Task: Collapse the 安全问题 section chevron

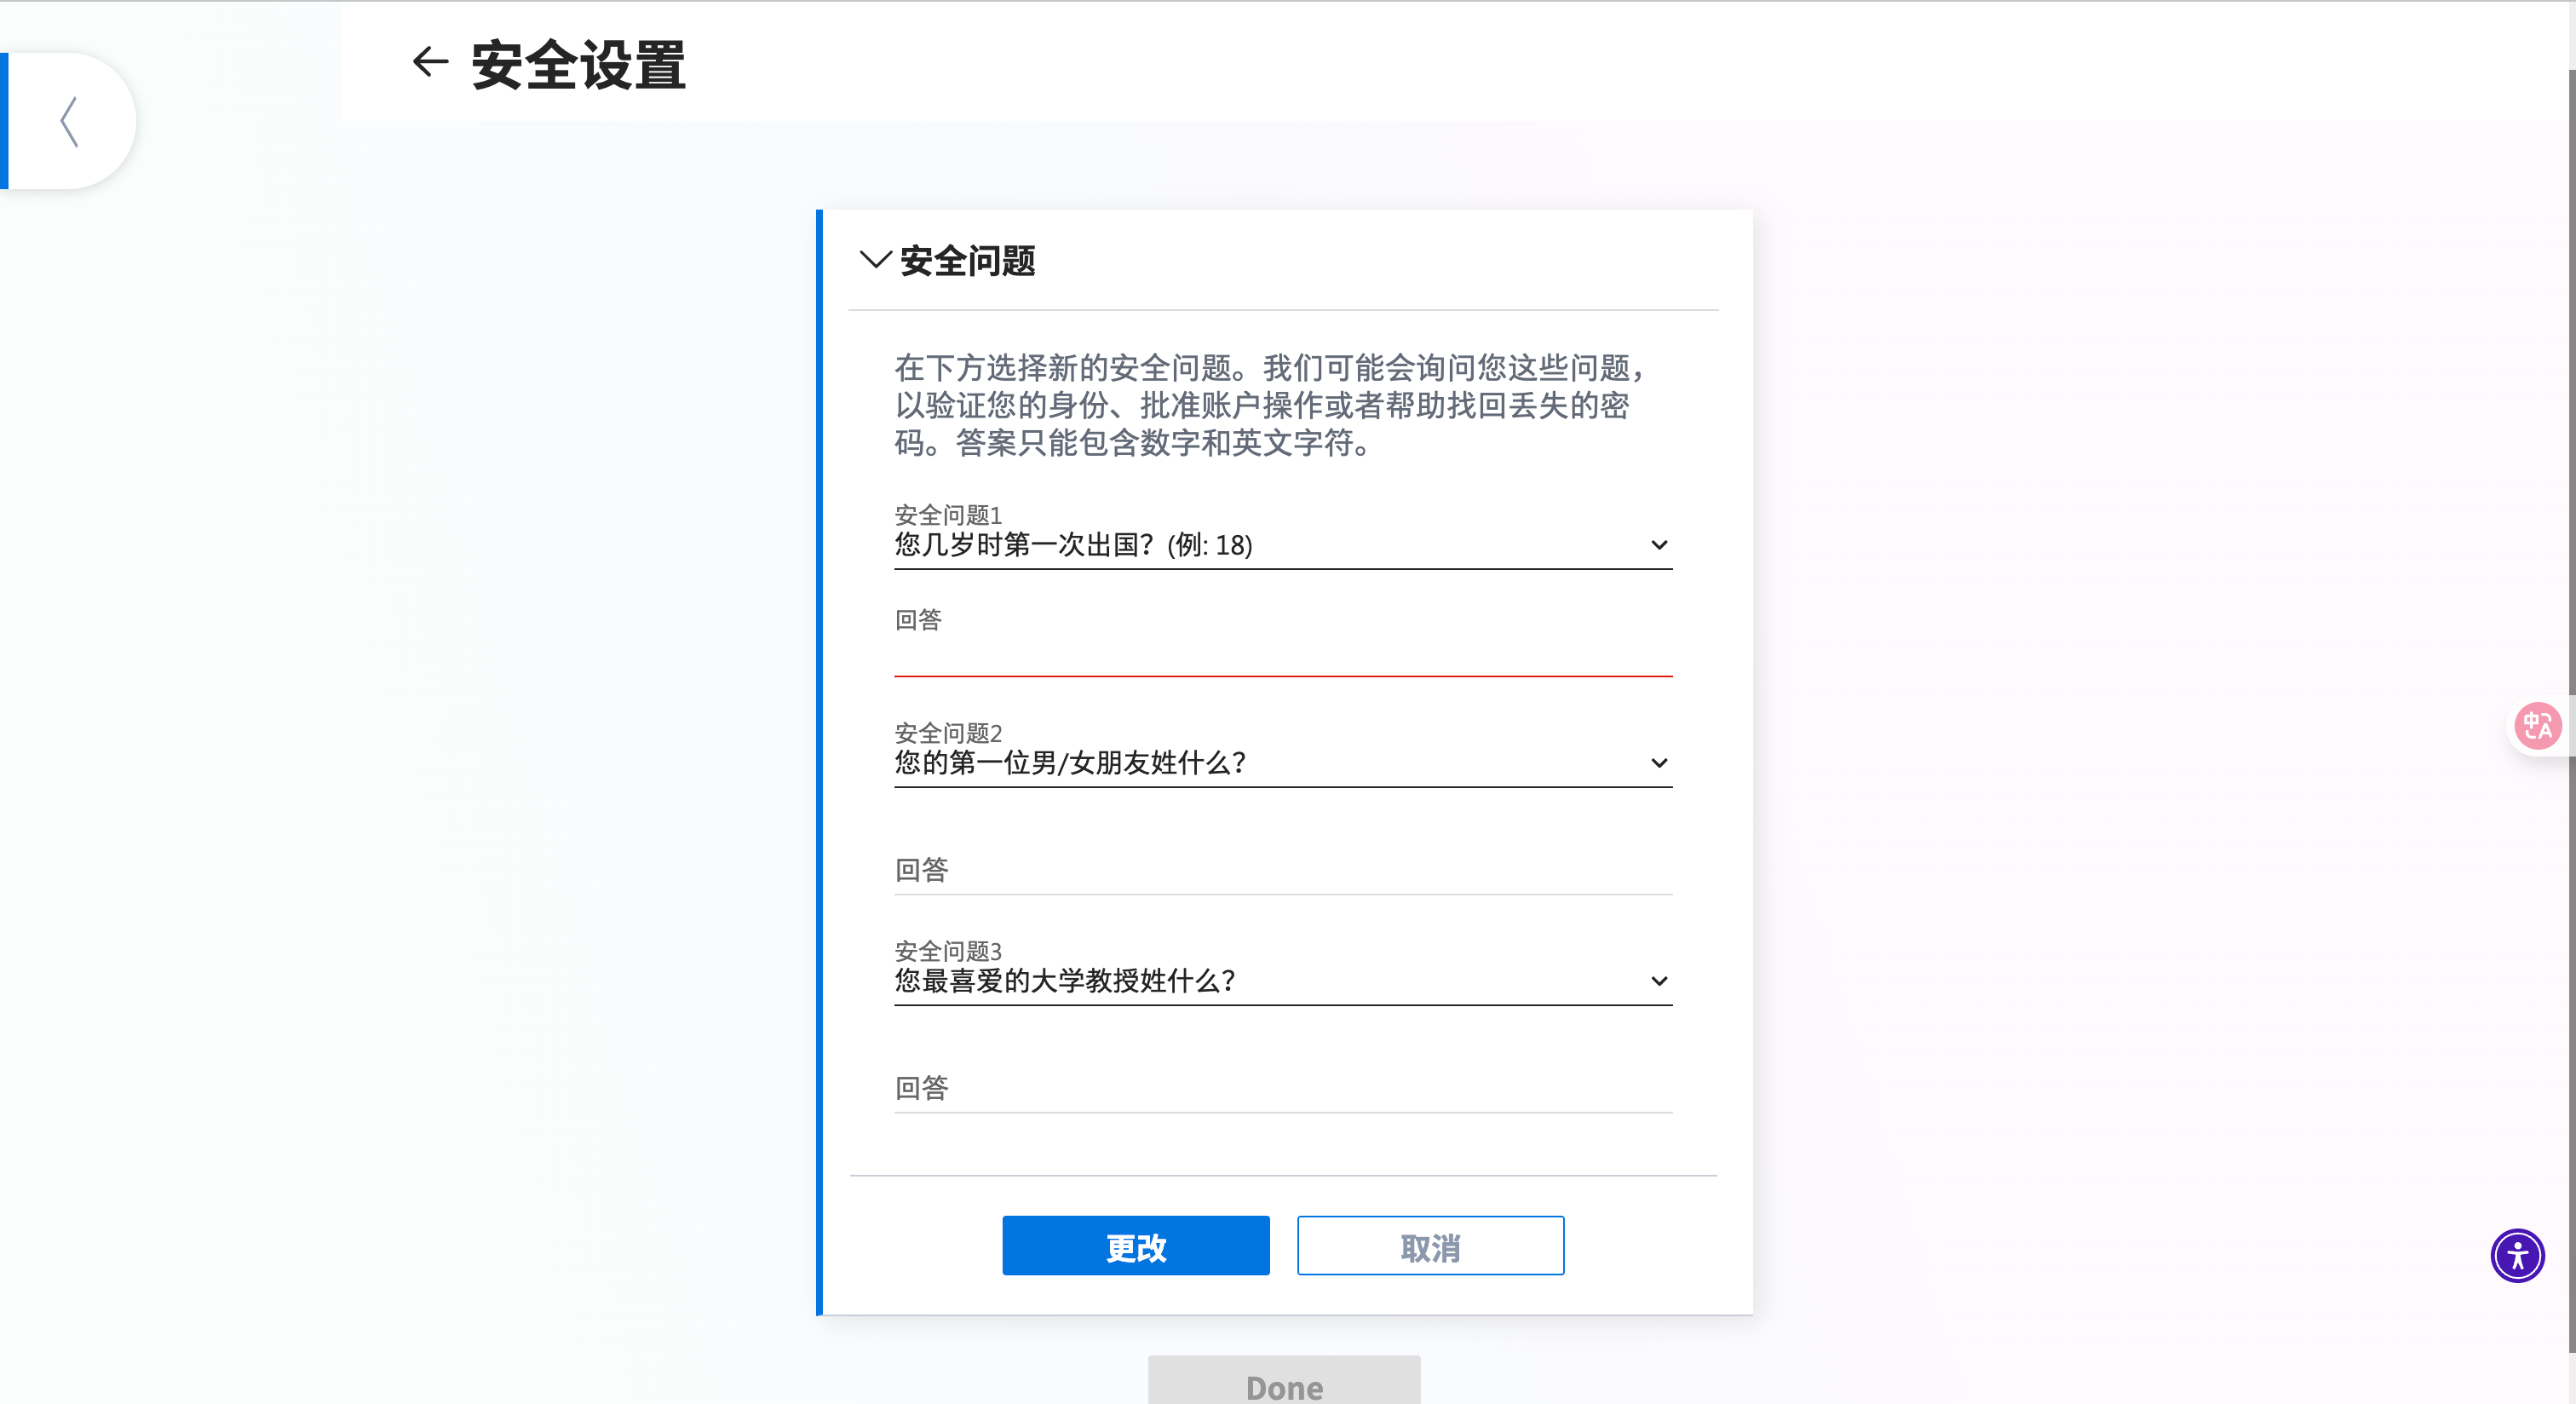Action: 874,260
